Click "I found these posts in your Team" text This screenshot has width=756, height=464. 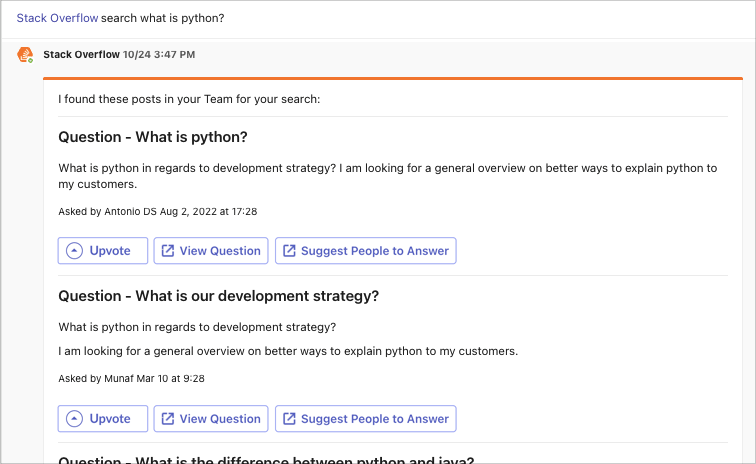point(189,99)
